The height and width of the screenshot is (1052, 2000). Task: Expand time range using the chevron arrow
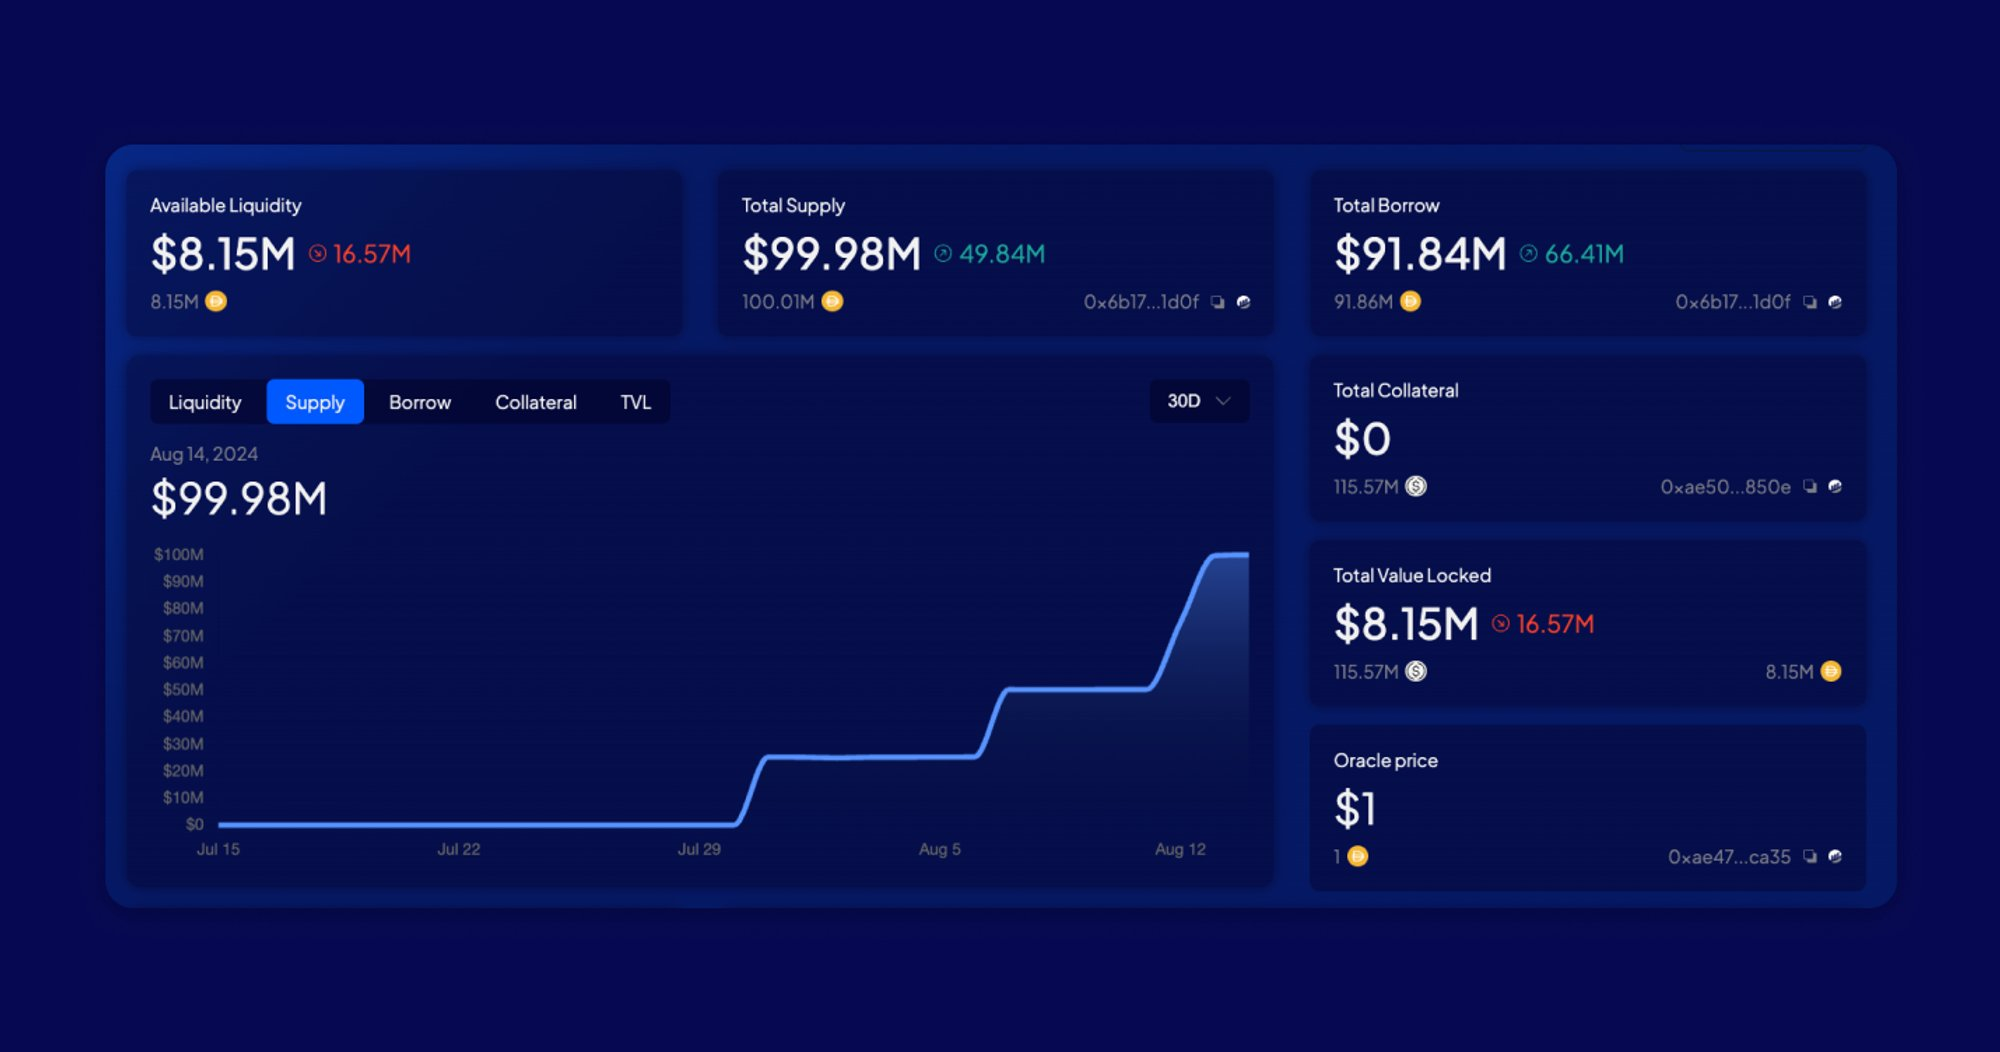pos(1223,401)
